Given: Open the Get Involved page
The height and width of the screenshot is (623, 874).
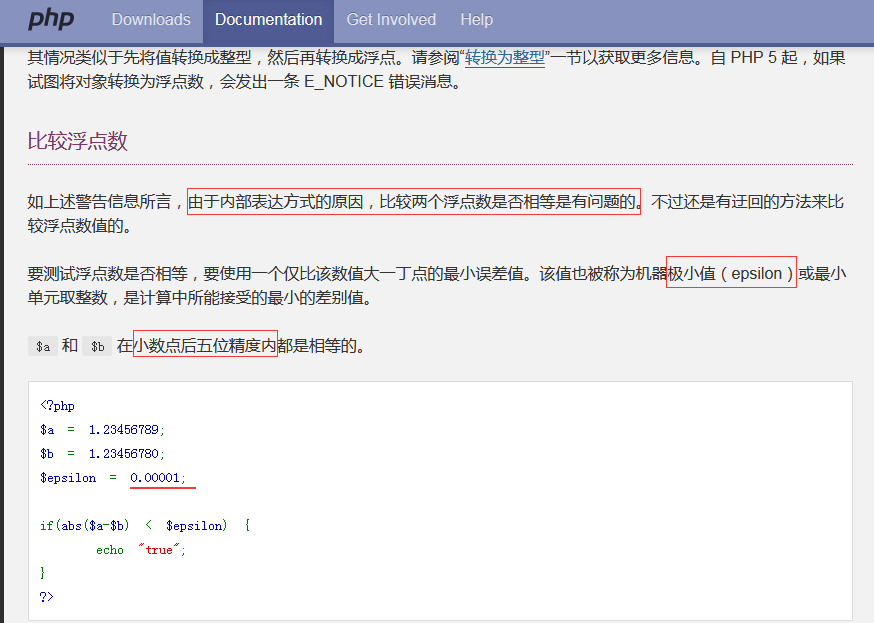Looking at the screenshot, I should pos(391,20).
